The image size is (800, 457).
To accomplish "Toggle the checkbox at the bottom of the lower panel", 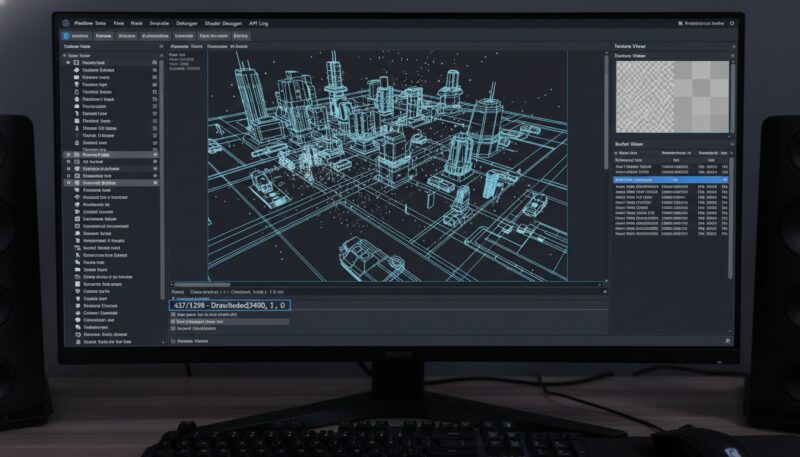I will (172, 341).
